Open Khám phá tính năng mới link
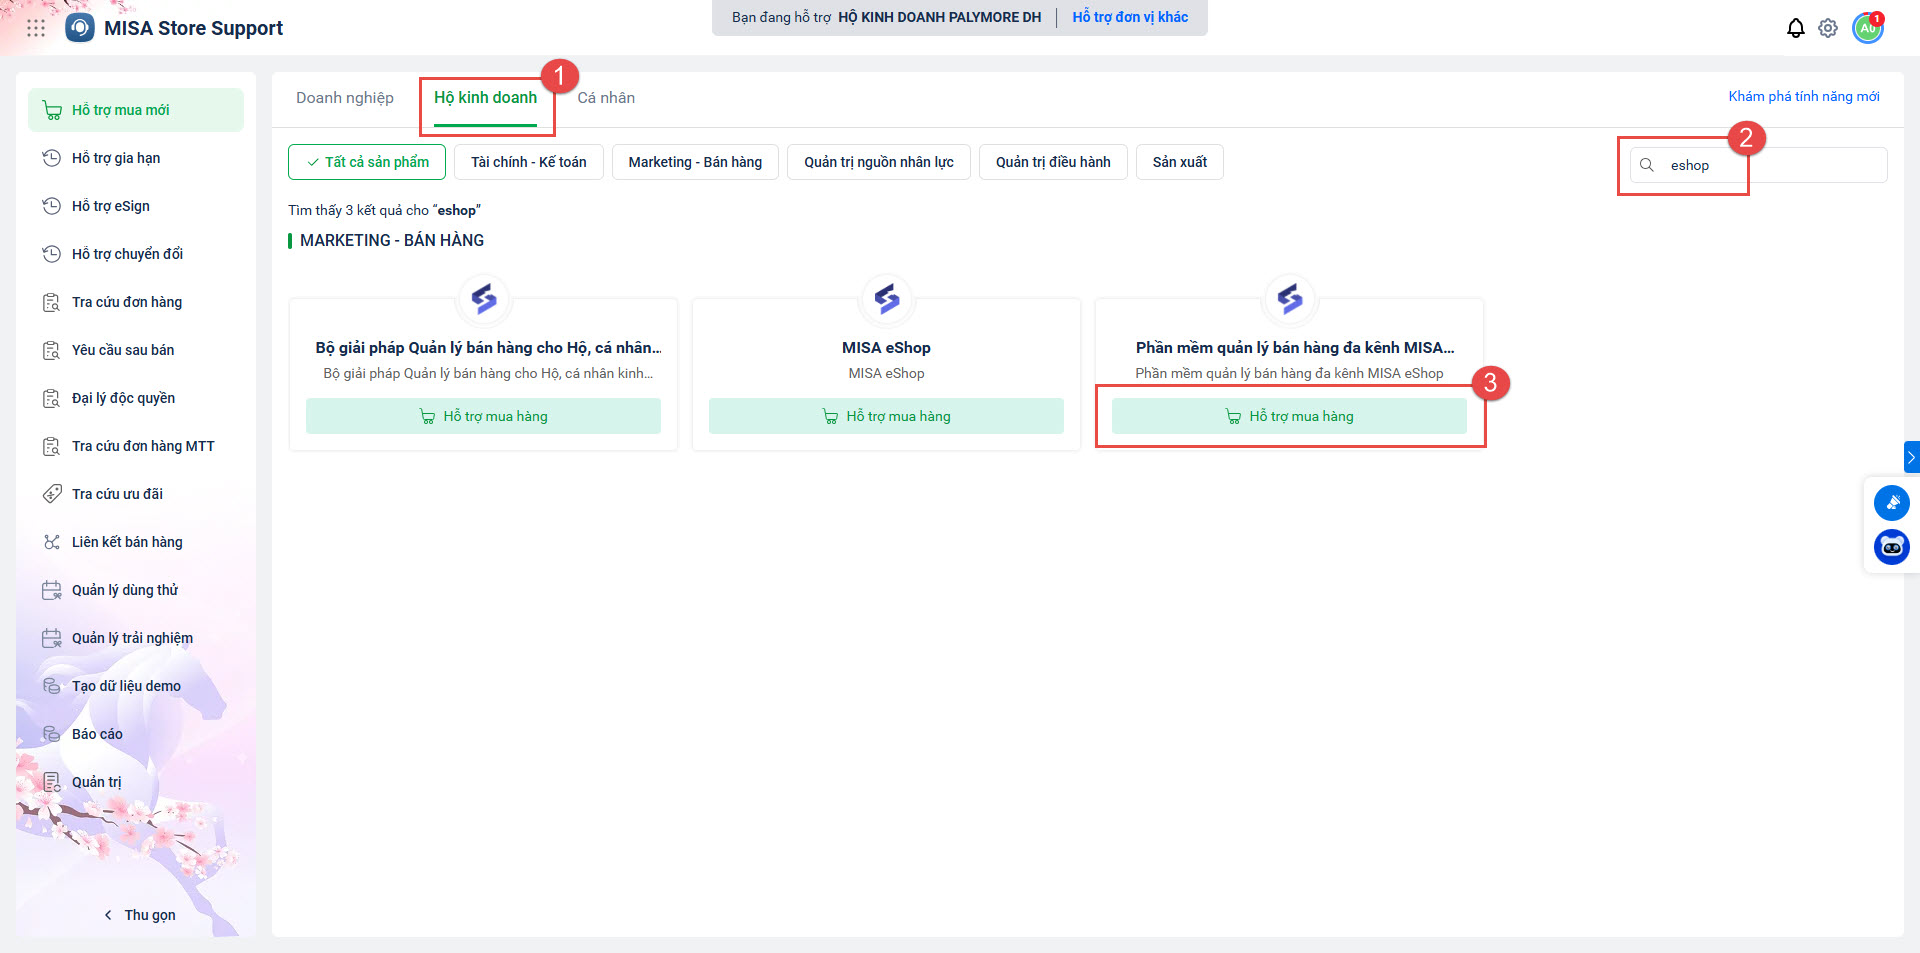1920x953 pixels. click(1804, 97)
